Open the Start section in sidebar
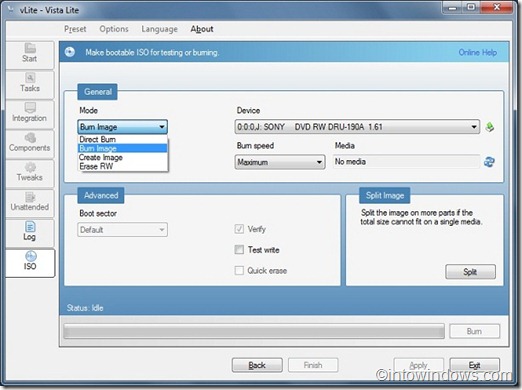Image resolution: width=522 pixels, height=390 pixels. point(30,54)
